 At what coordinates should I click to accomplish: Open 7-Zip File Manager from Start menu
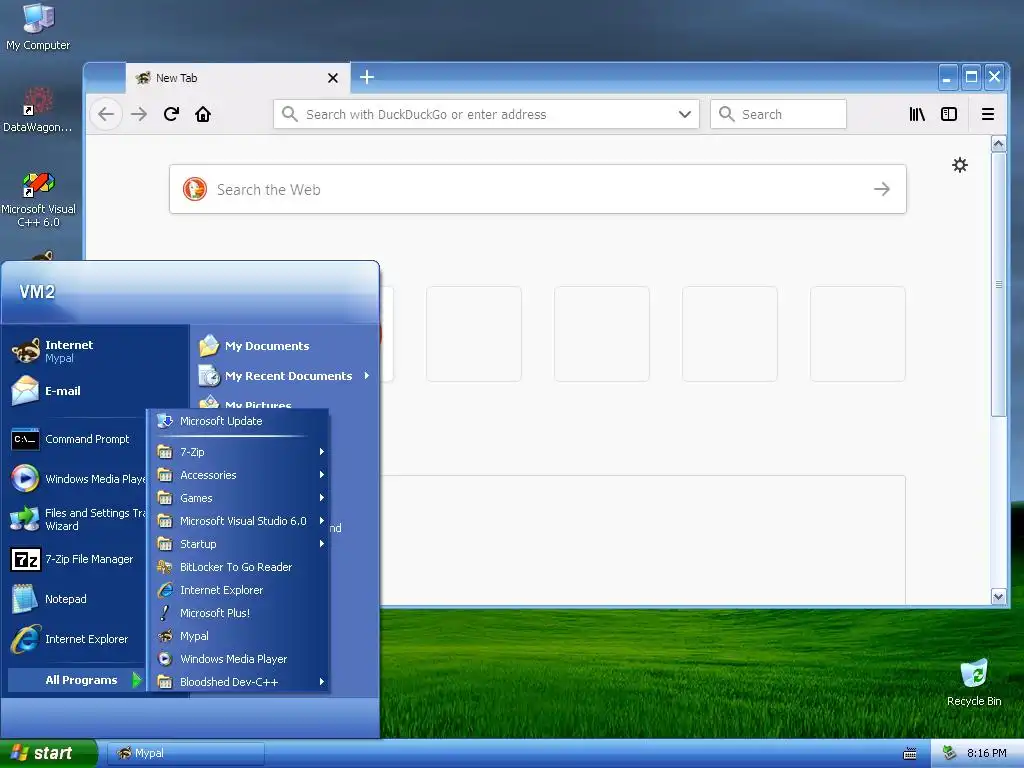pos(77,559)
